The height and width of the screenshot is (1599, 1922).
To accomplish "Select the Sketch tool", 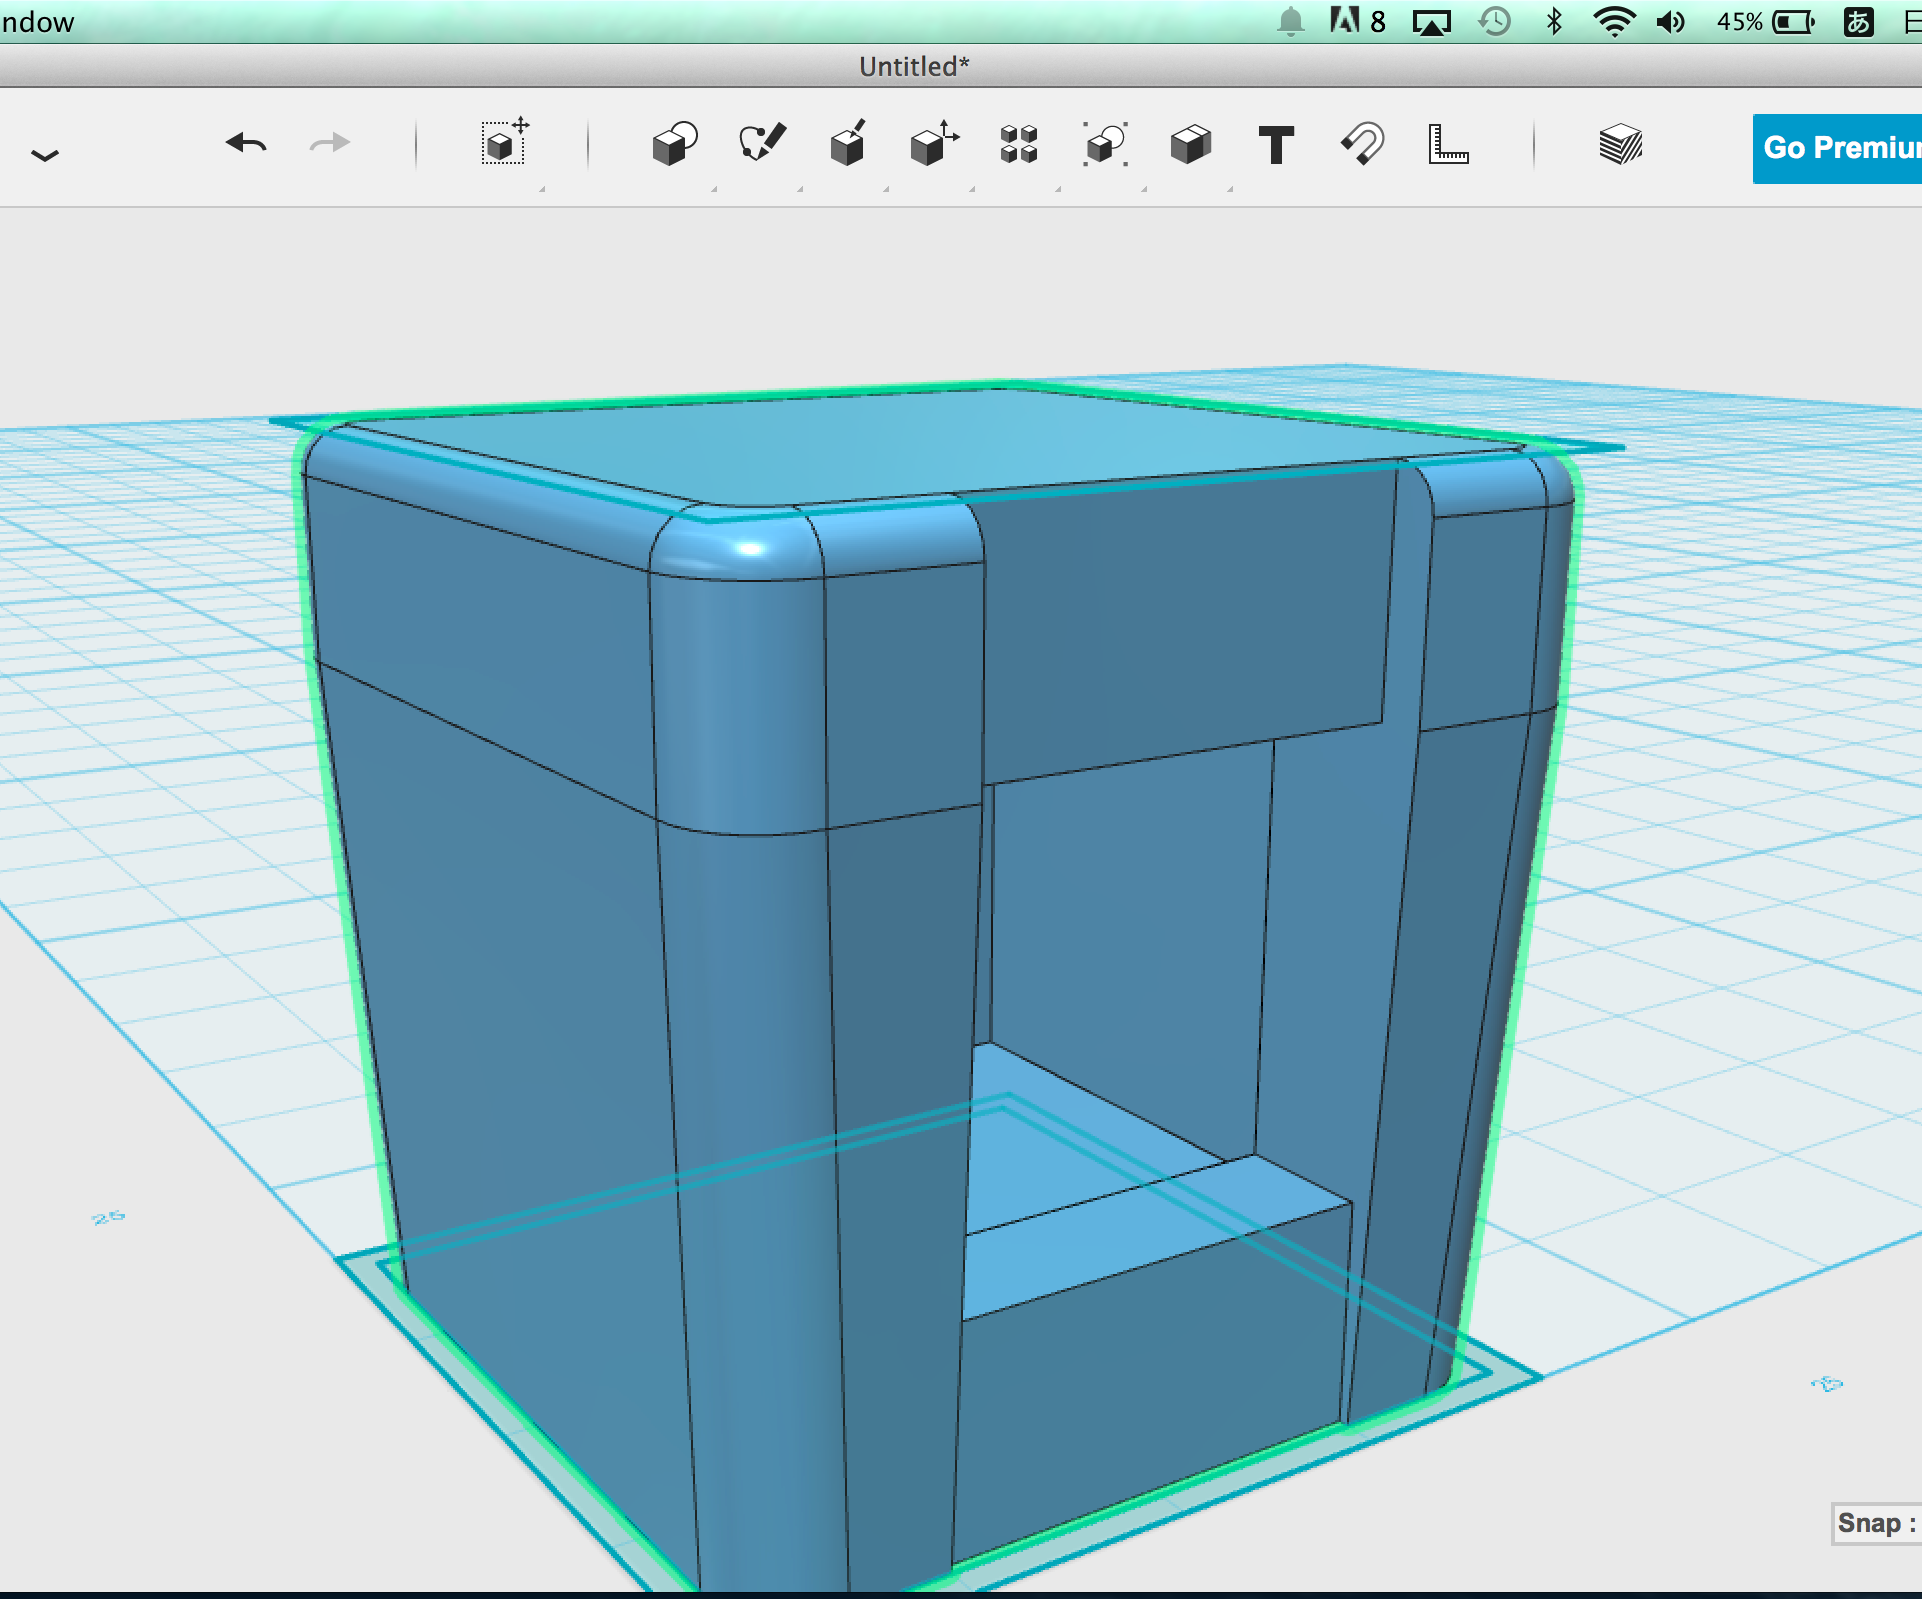I will [x=758, y=146].
